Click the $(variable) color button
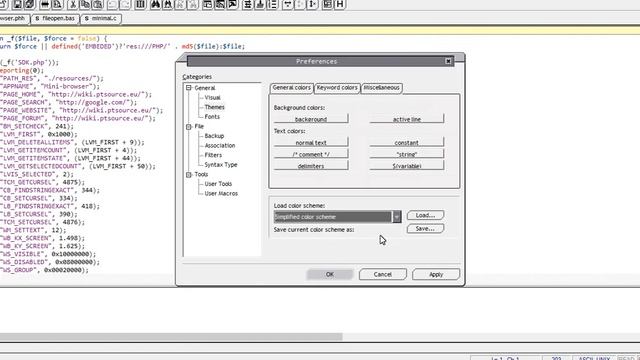 (407, 166)
